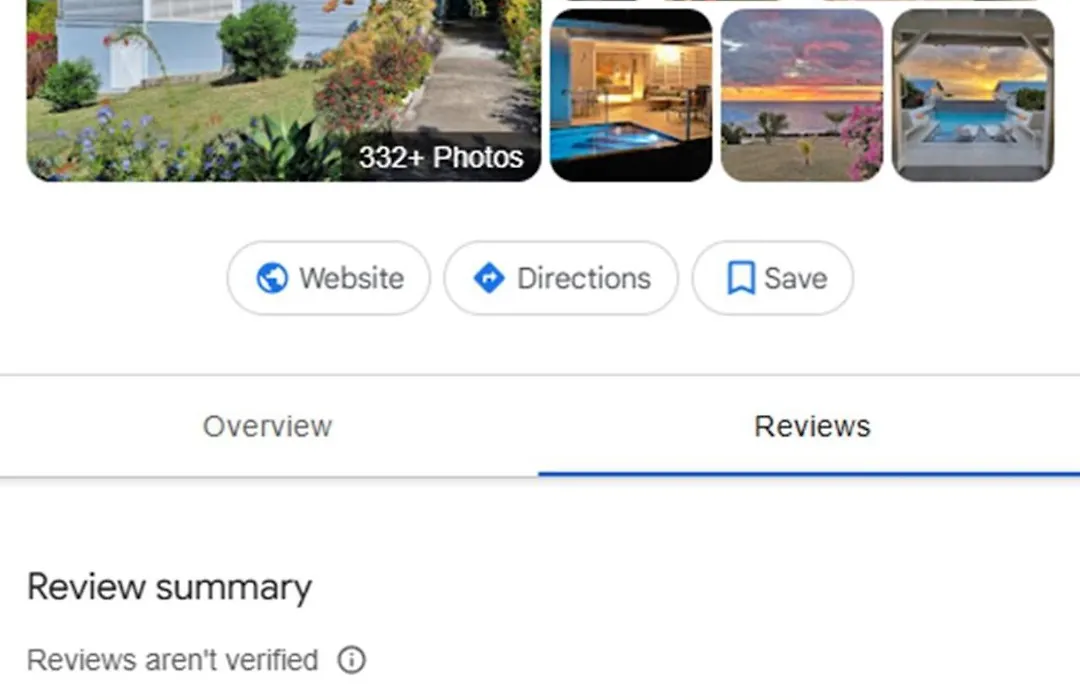Save this place to a list
The height and width of the screenshot is (700, 1080).
point(772,278)
